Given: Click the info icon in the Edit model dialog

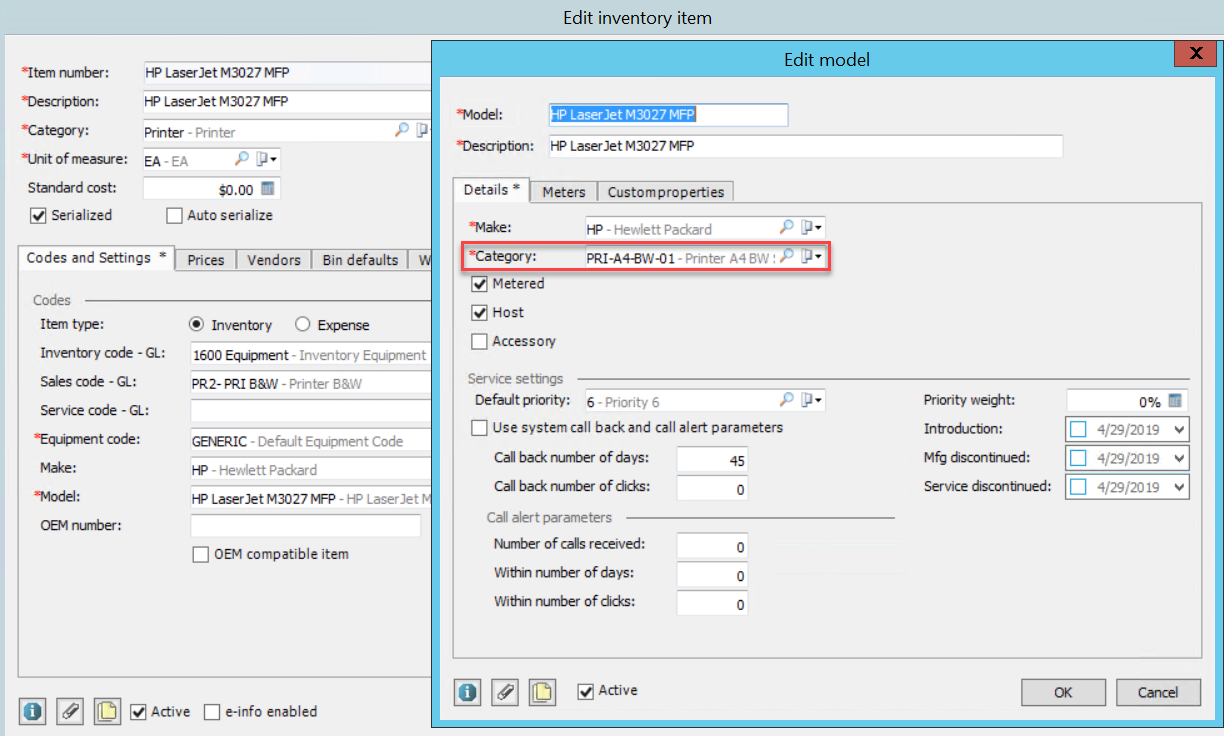Looking at the screenshot, I should [466, 692].
